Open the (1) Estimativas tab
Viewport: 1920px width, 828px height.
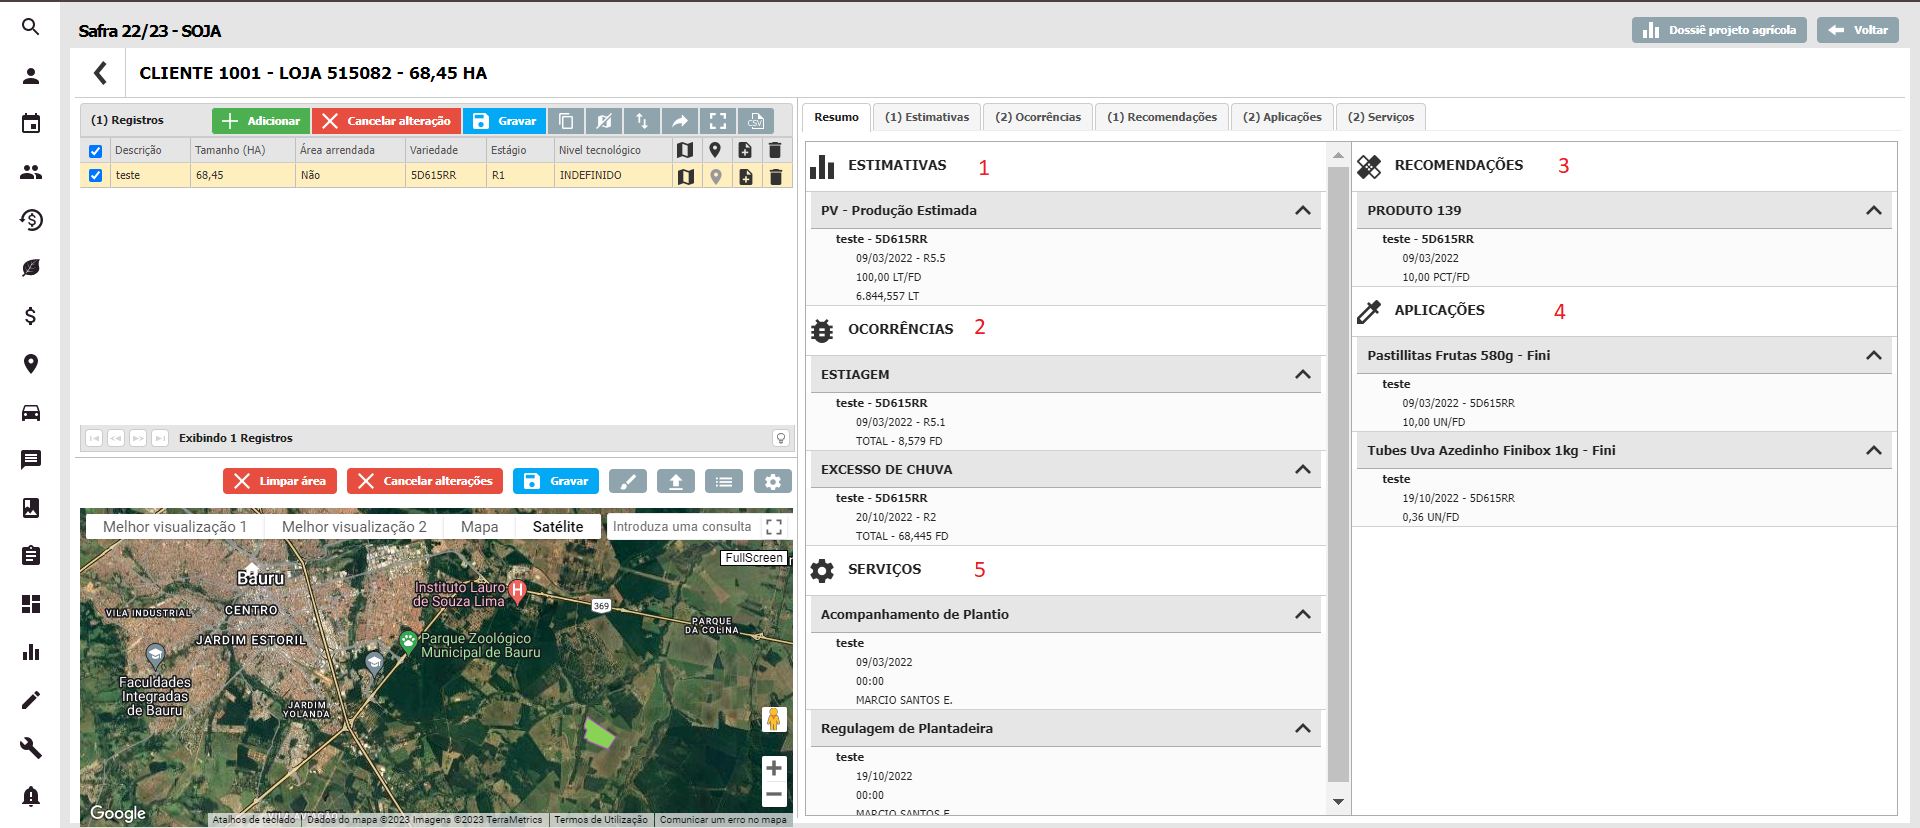tap(927, 117)
